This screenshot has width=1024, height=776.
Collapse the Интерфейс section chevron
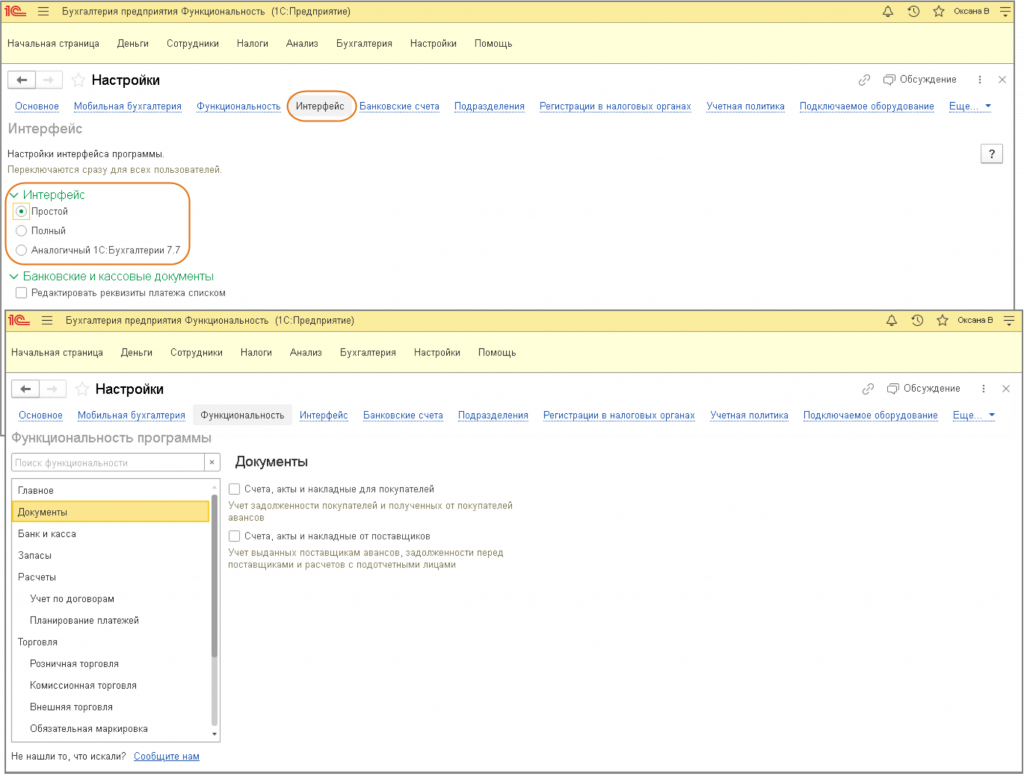[x=14, y=195]
